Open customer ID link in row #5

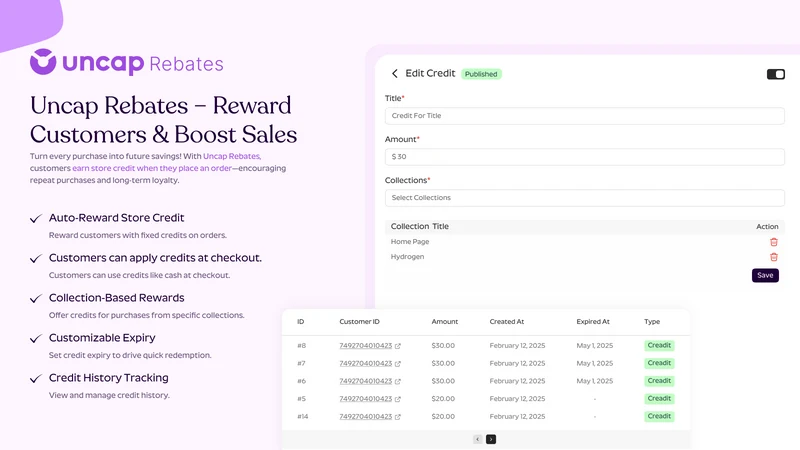365,398
